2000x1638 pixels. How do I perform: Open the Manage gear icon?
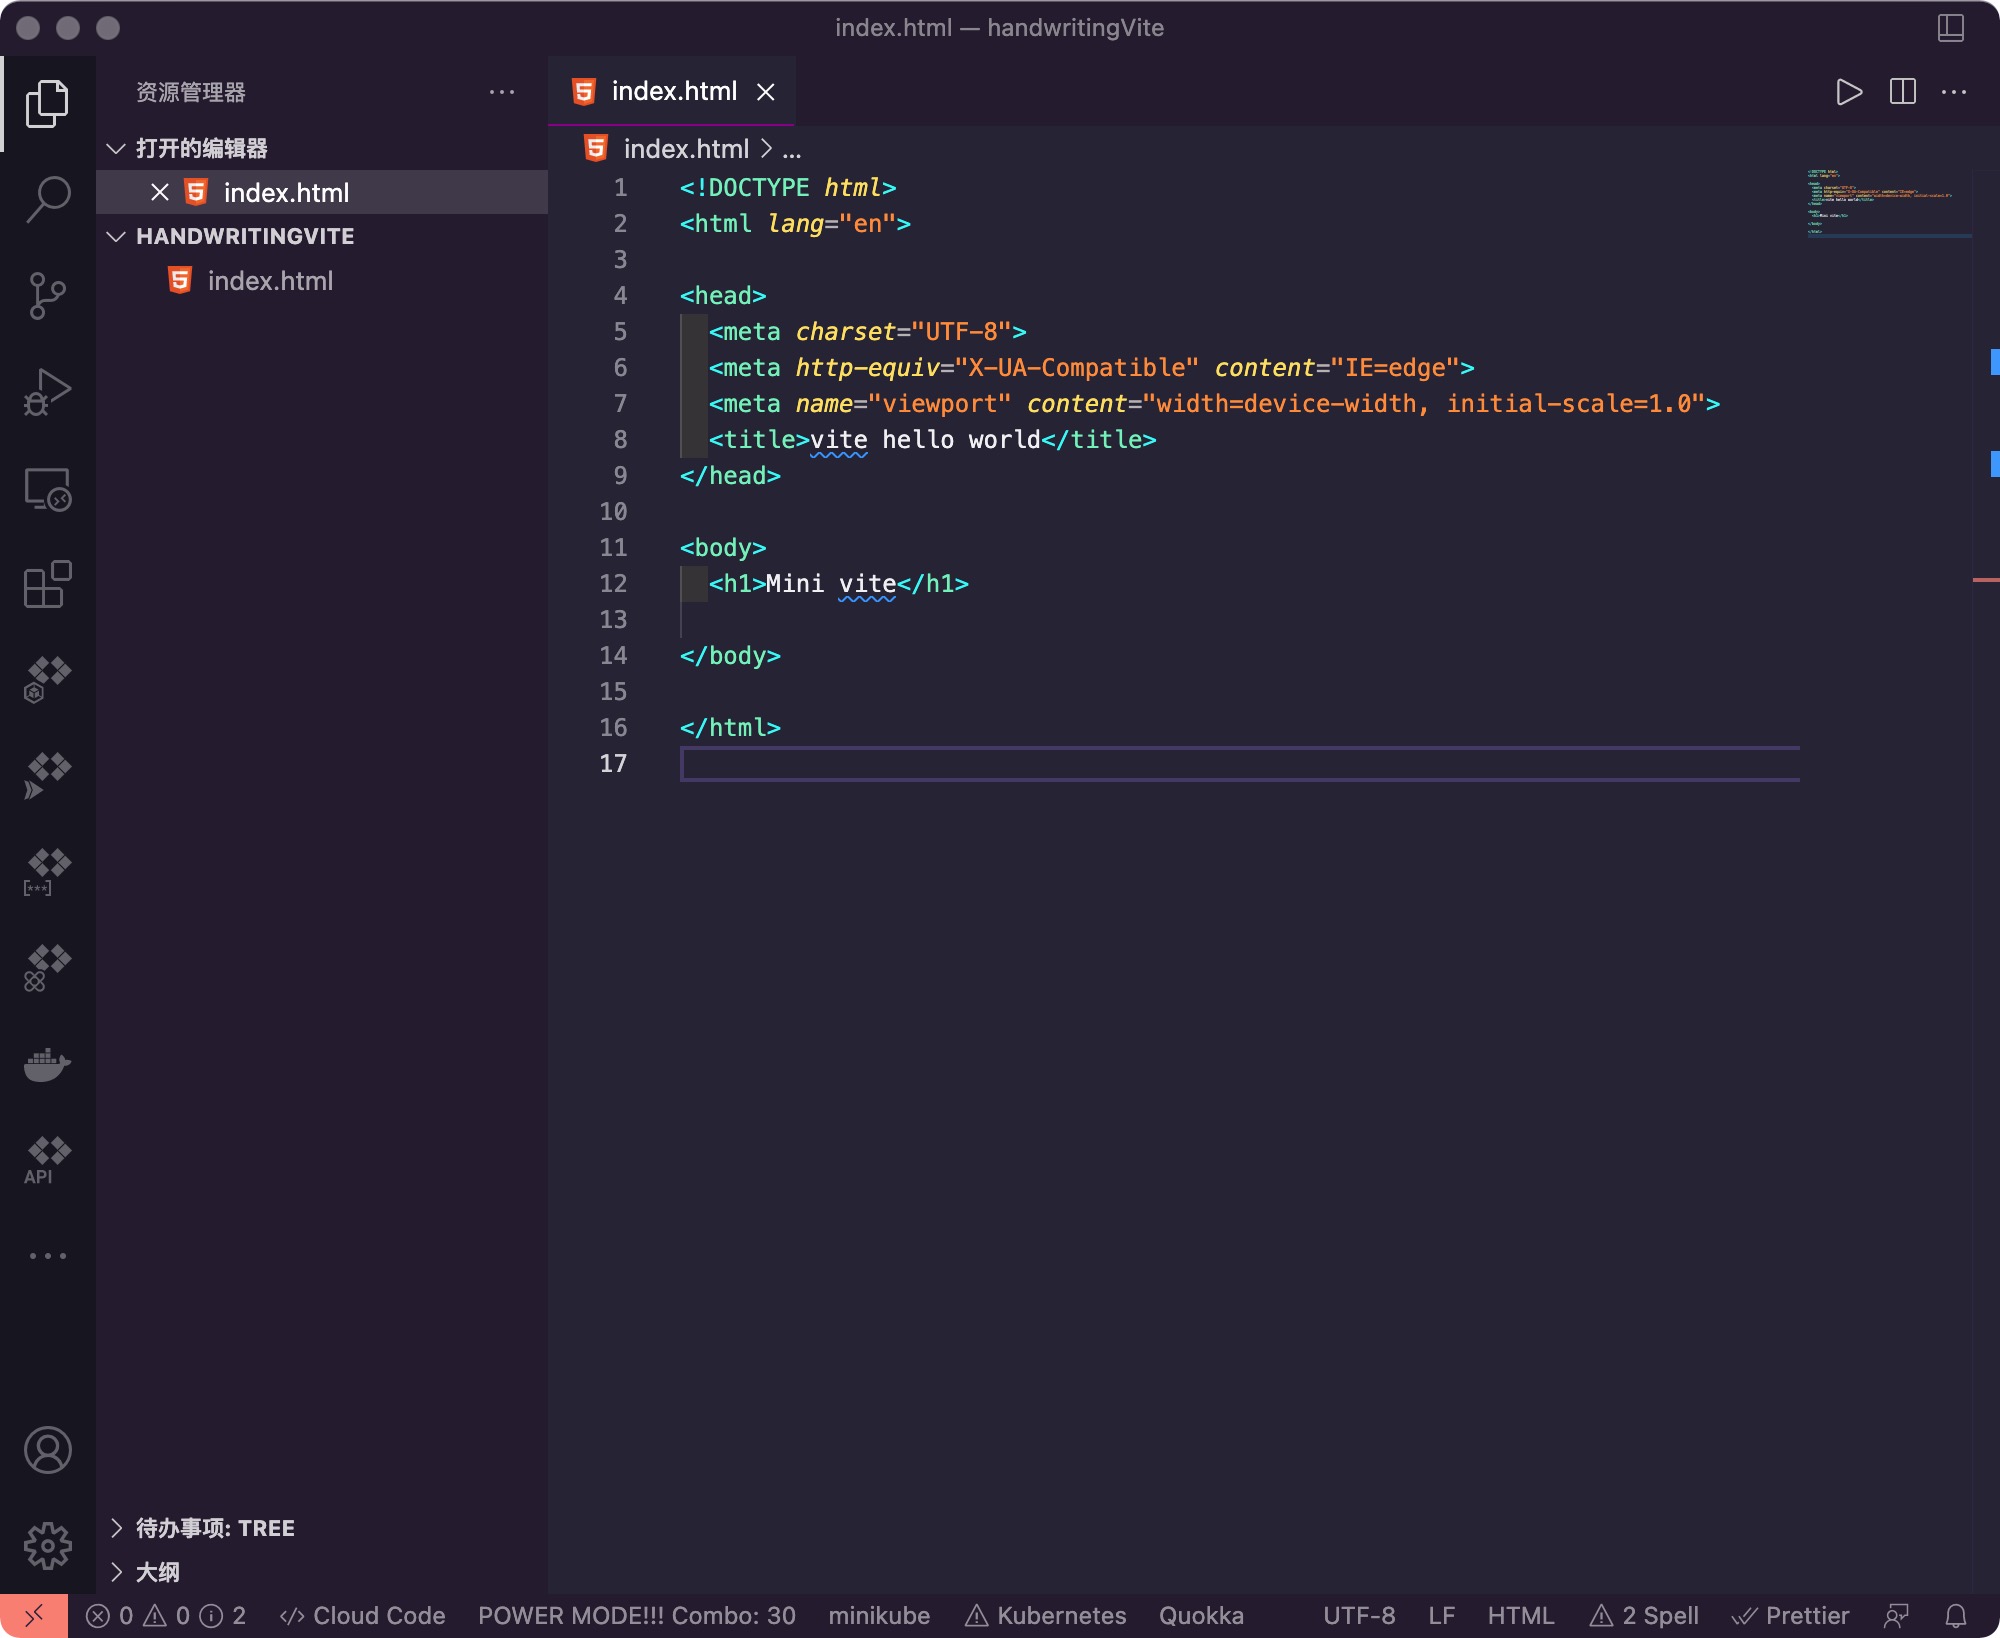(47, 1546)
